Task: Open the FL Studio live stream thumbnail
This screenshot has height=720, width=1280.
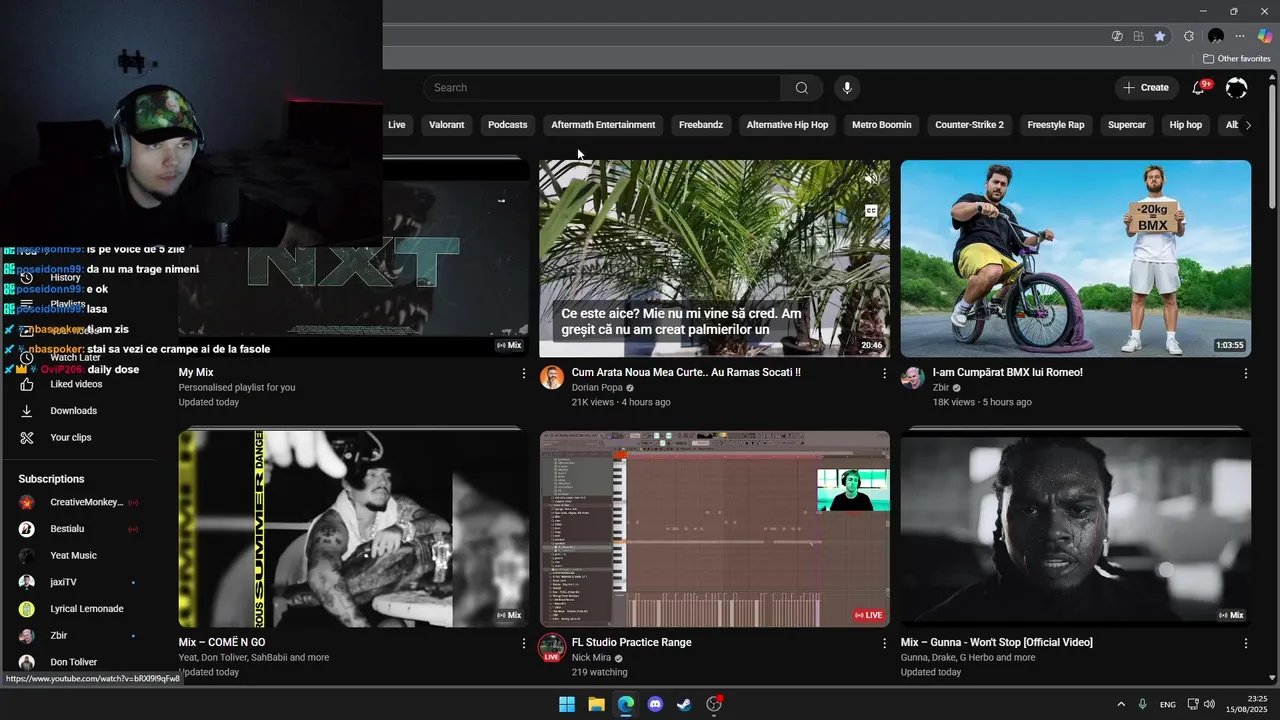Action: pyautogui.click(x=715, y=529)
